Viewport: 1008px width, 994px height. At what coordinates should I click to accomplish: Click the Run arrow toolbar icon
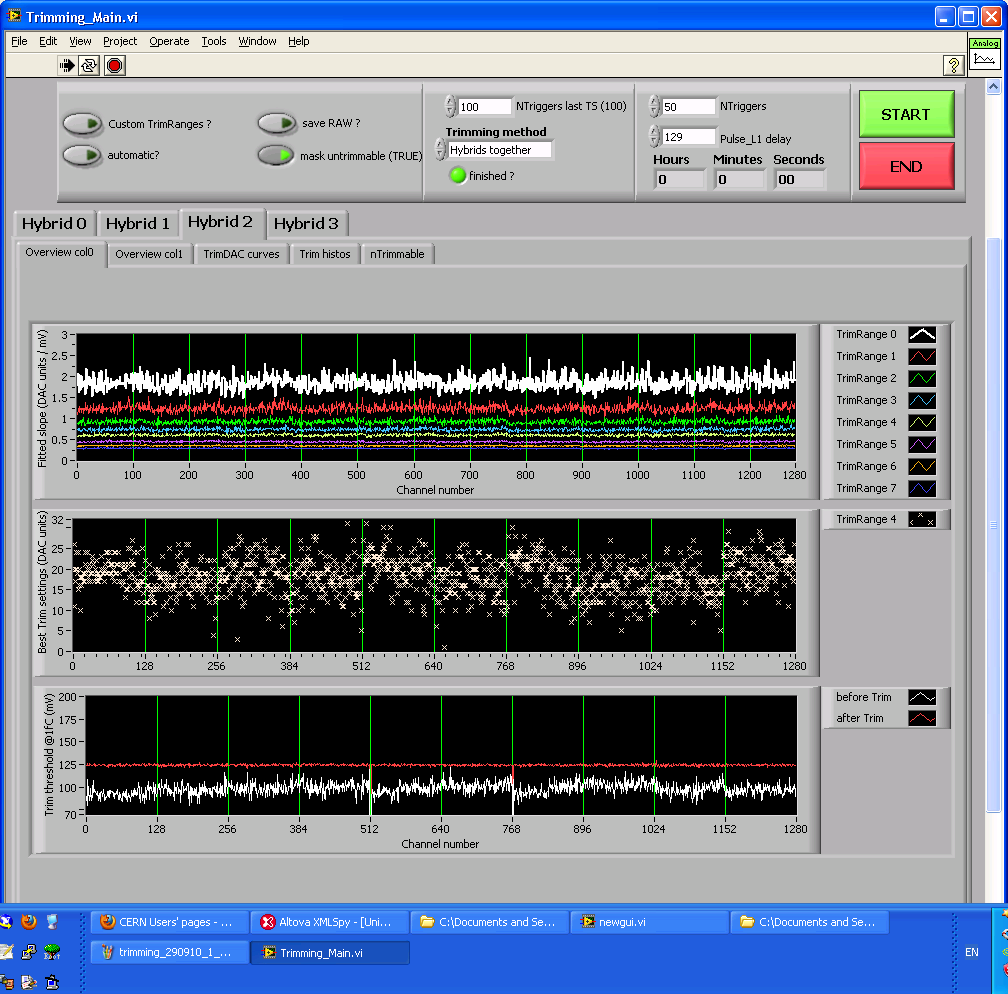[x=67, y=65]
